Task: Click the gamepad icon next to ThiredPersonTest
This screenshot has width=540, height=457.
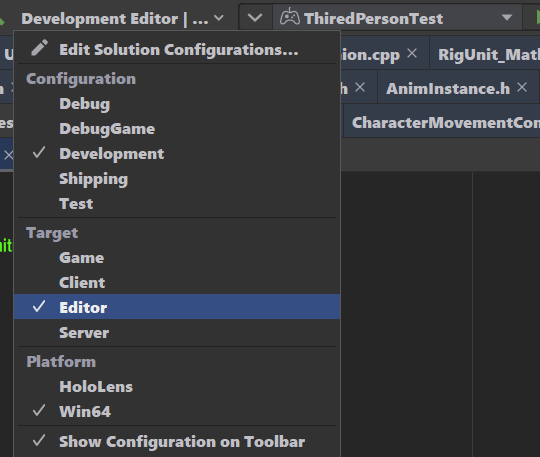Action: [290, 17]
